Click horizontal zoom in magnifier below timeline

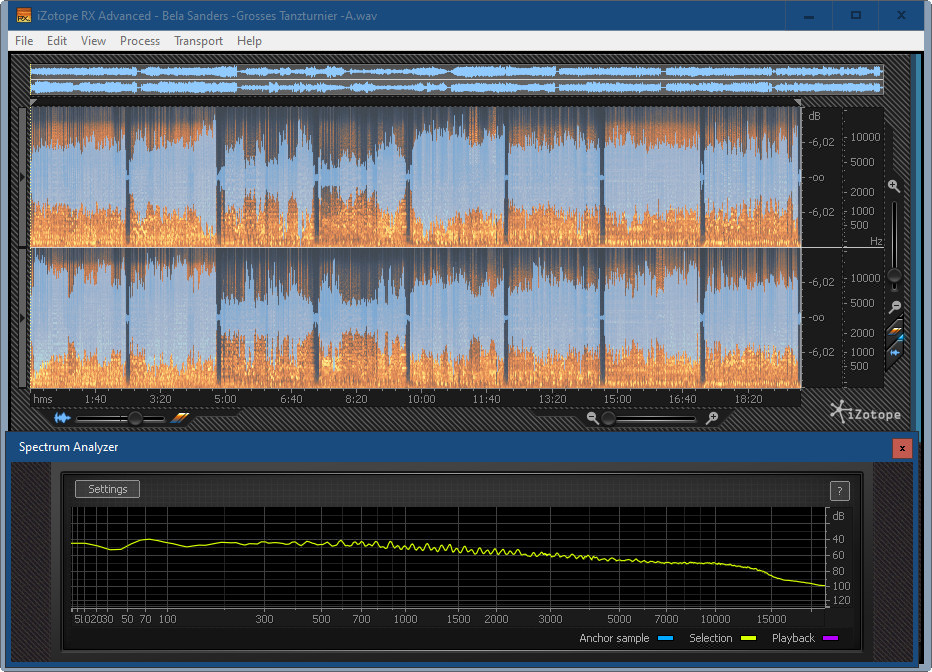pyautogui.click(x=712, y=418)
